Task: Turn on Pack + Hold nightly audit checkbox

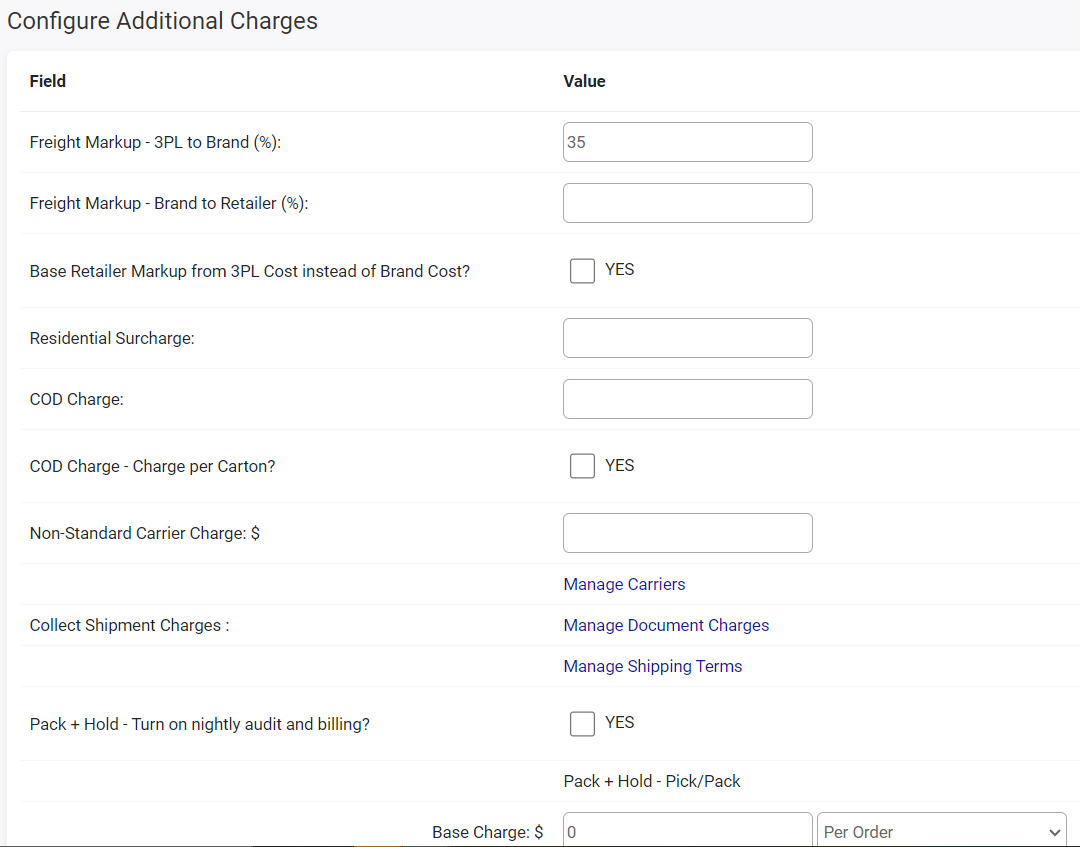Action: point(582,723)
